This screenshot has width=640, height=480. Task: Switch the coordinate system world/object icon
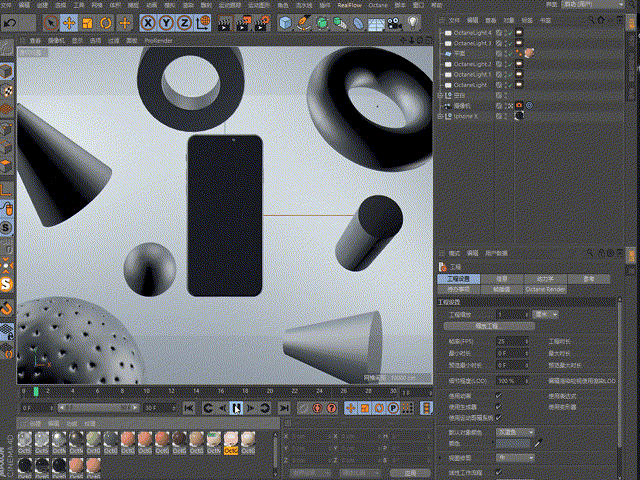(x=203, y=23)
